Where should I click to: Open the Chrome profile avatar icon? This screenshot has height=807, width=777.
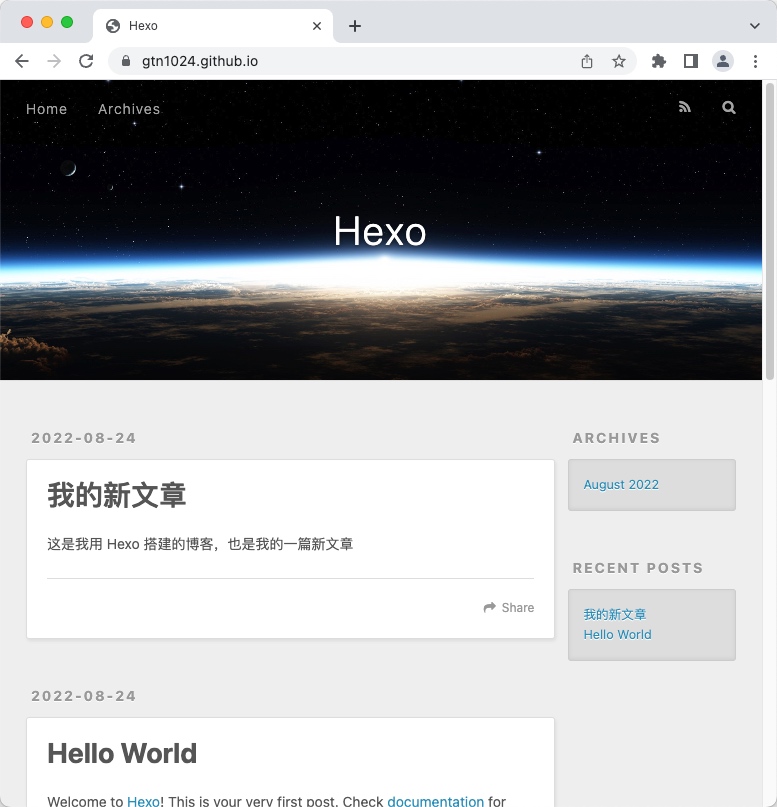coord(722,61)
